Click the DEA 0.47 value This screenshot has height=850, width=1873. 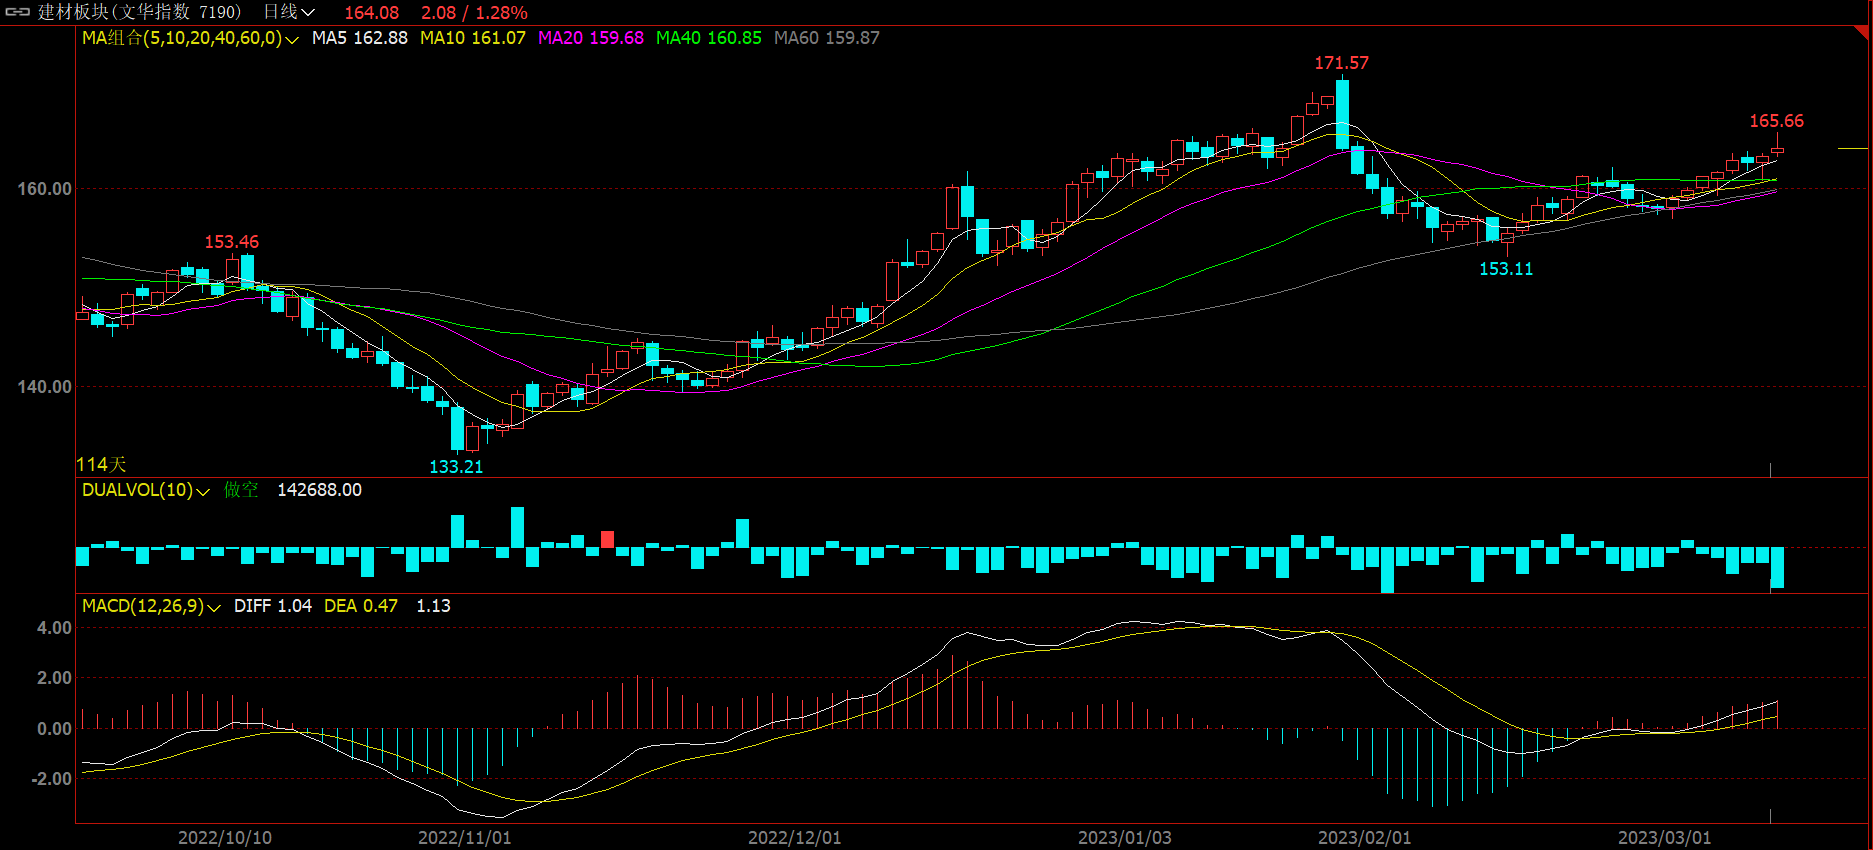pyautogui.click(x=361, y=606)
